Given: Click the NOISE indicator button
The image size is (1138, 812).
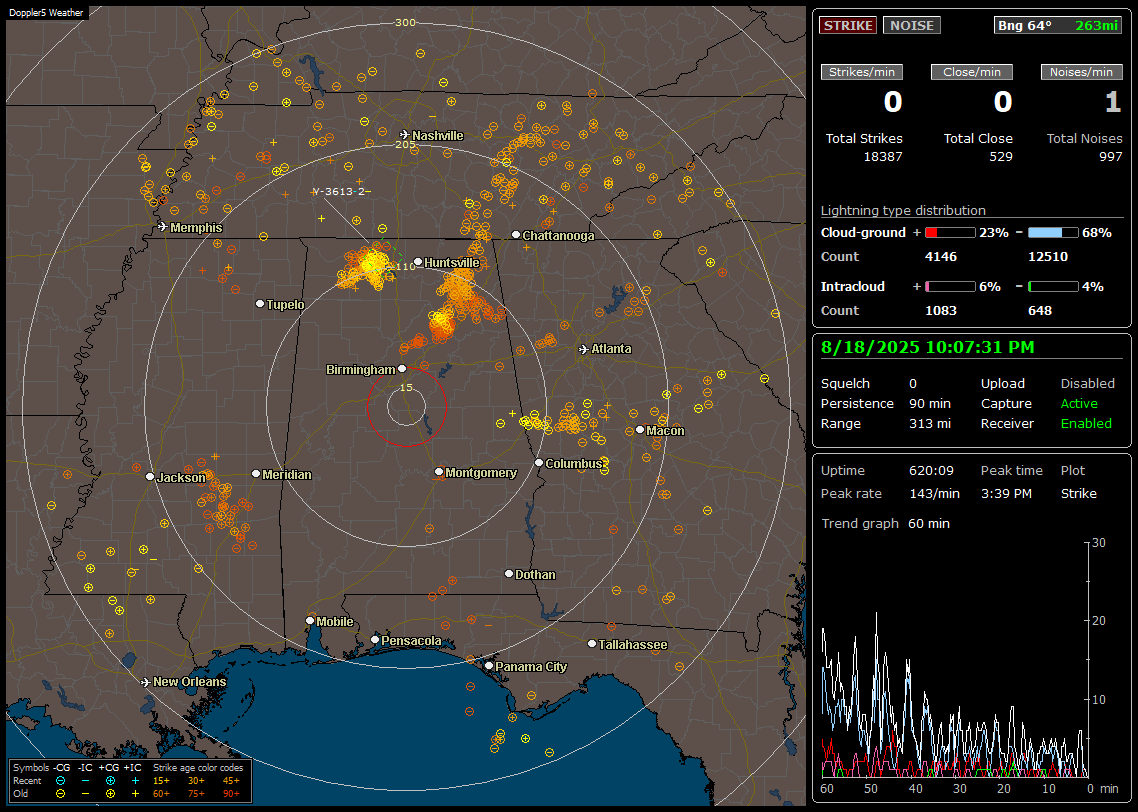Looking at the screenshot, I should click(912, 25).
